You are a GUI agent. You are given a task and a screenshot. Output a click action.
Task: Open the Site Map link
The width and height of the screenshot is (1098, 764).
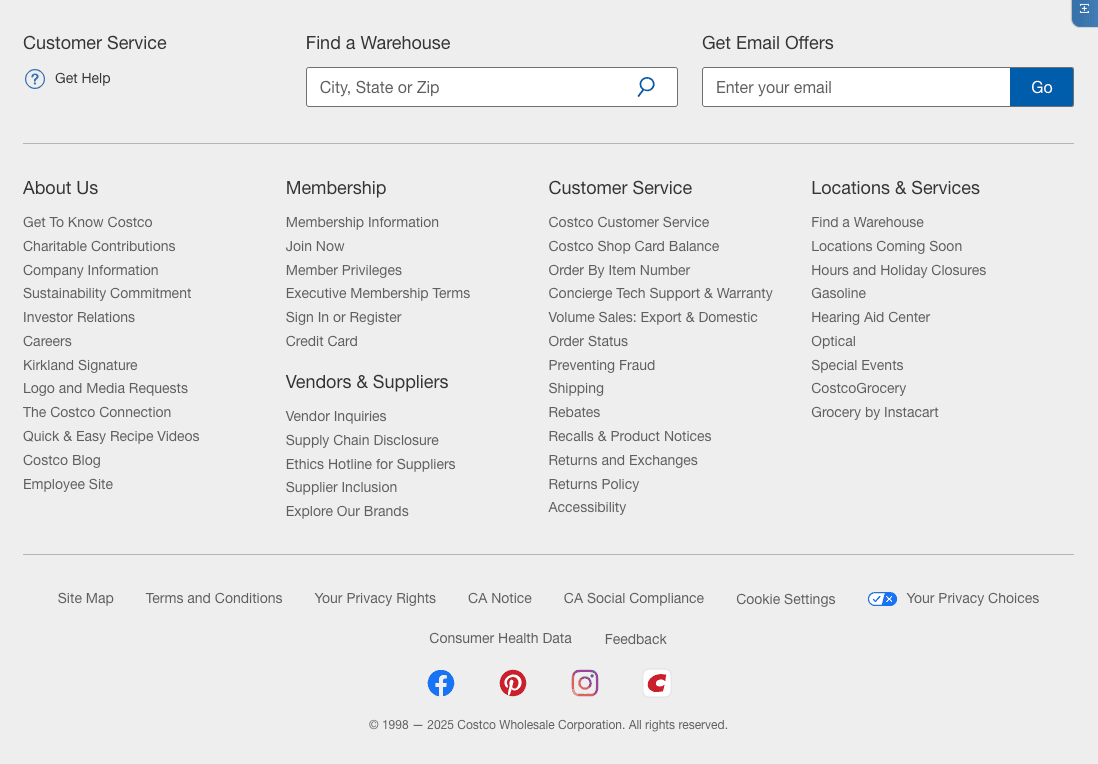(x=85, y=599)
